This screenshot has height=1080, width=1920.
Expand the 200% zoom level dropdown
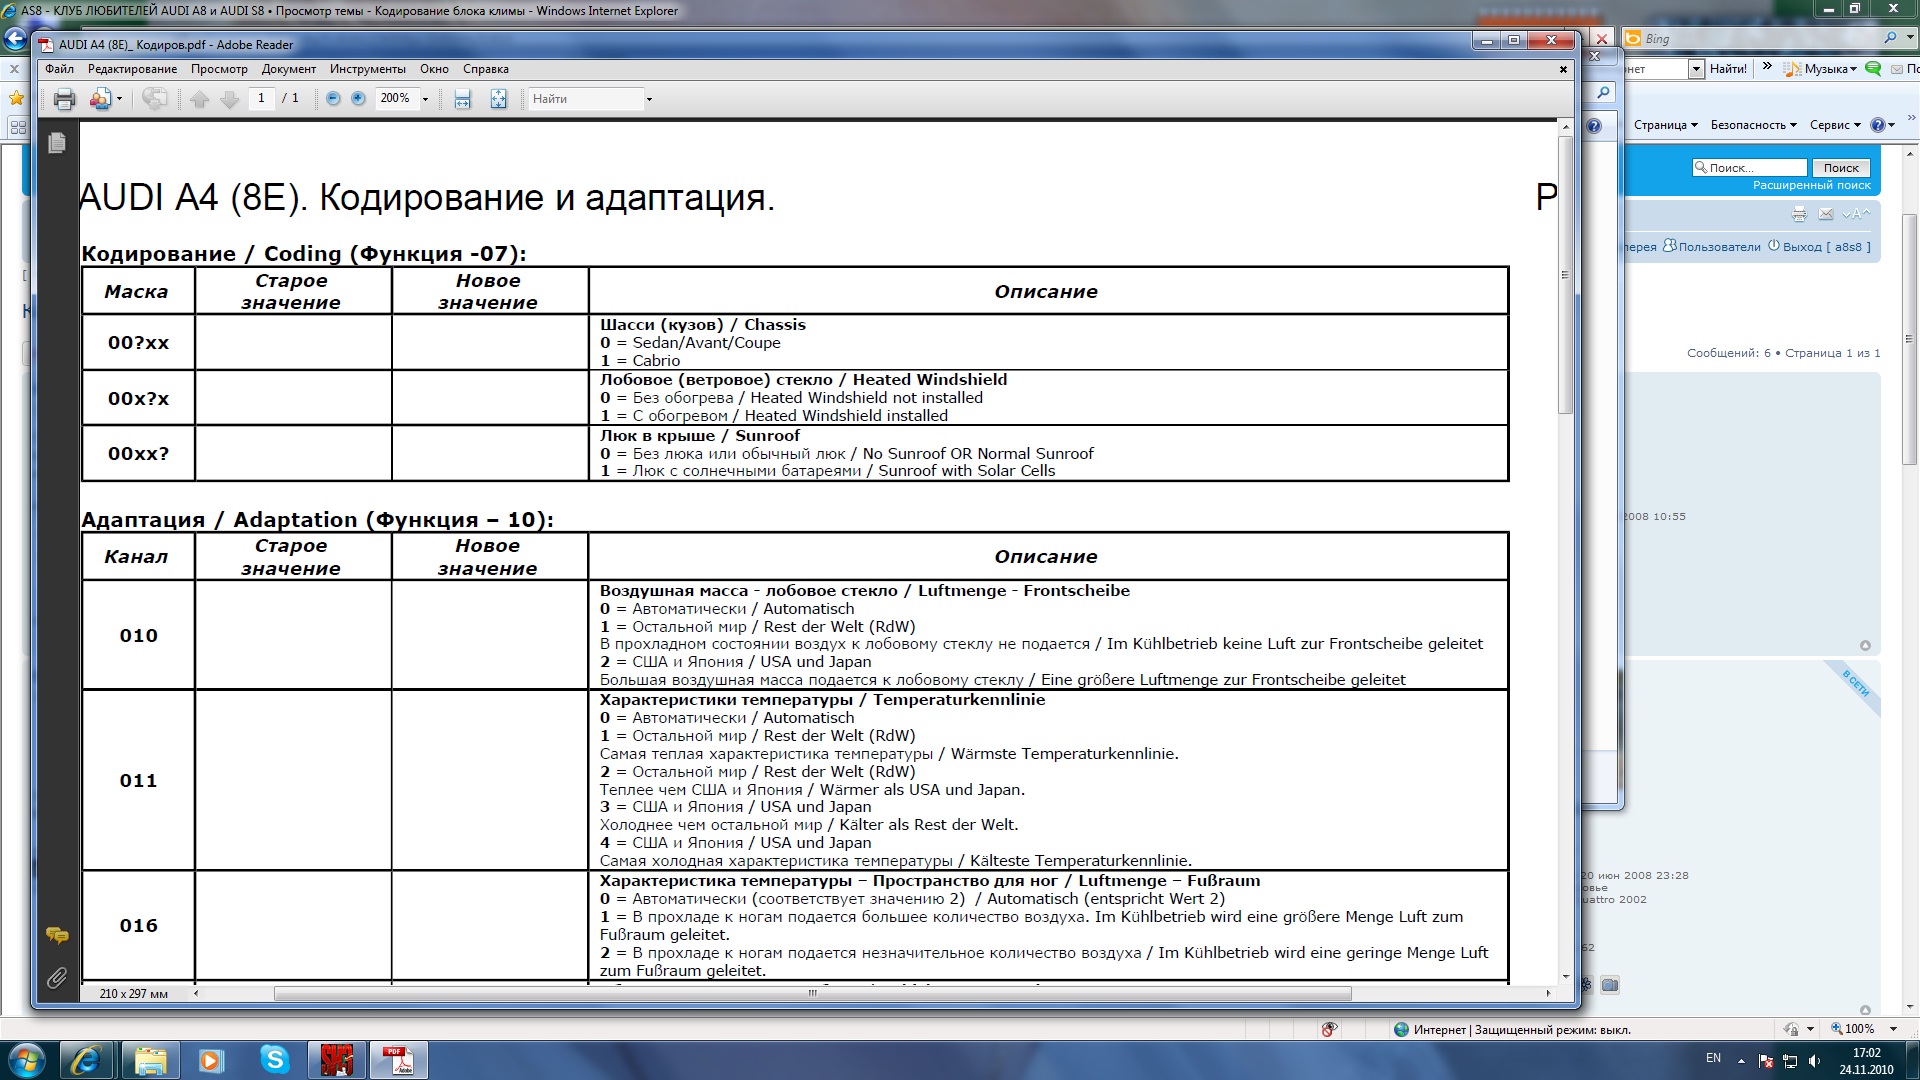(425, 99)
